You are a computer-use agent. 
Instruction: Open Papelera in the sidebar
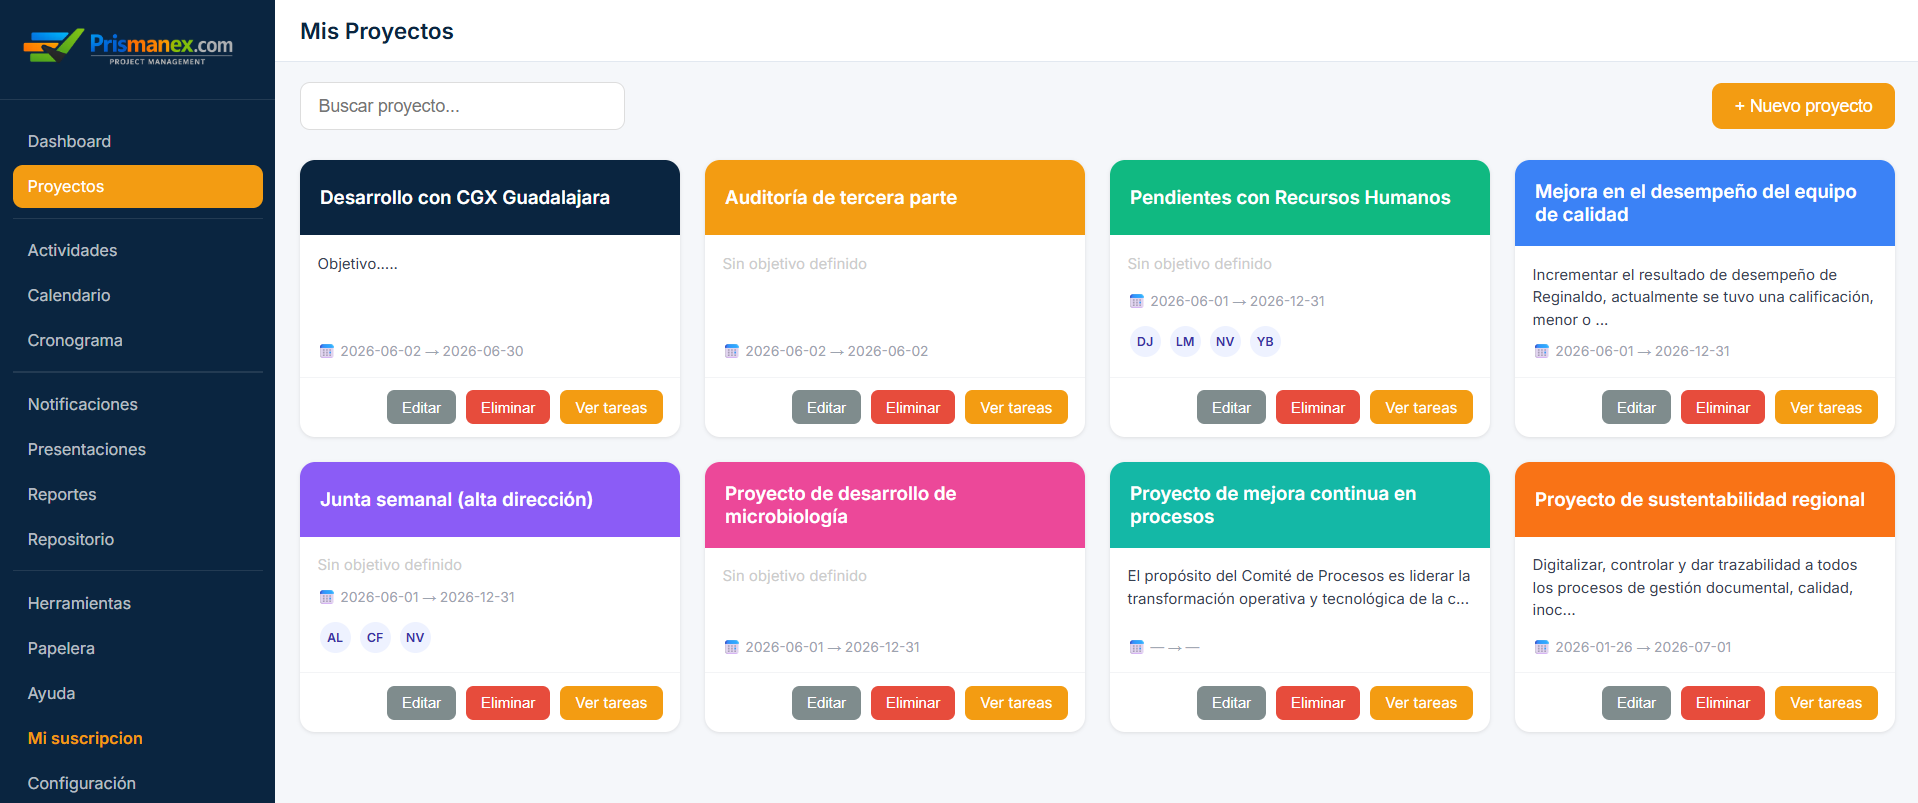(x=138, y=648)
